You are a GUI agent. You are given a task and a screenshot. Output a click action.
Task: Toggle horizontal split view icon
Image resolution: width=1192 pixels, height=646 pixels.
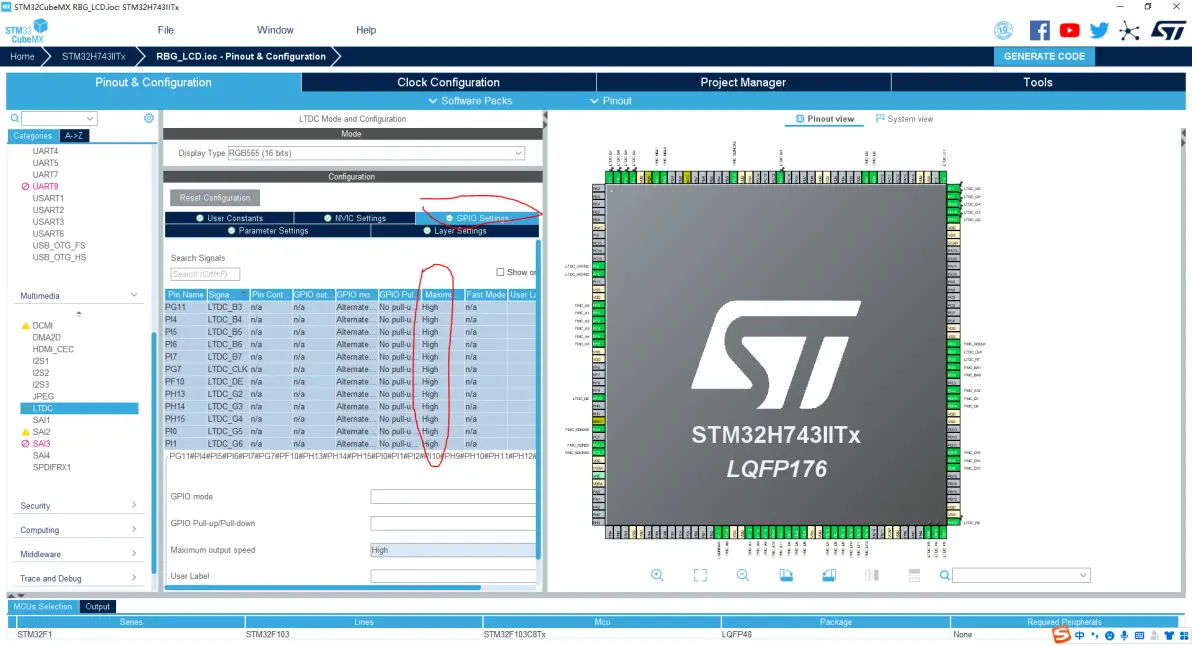pos(915,575)
